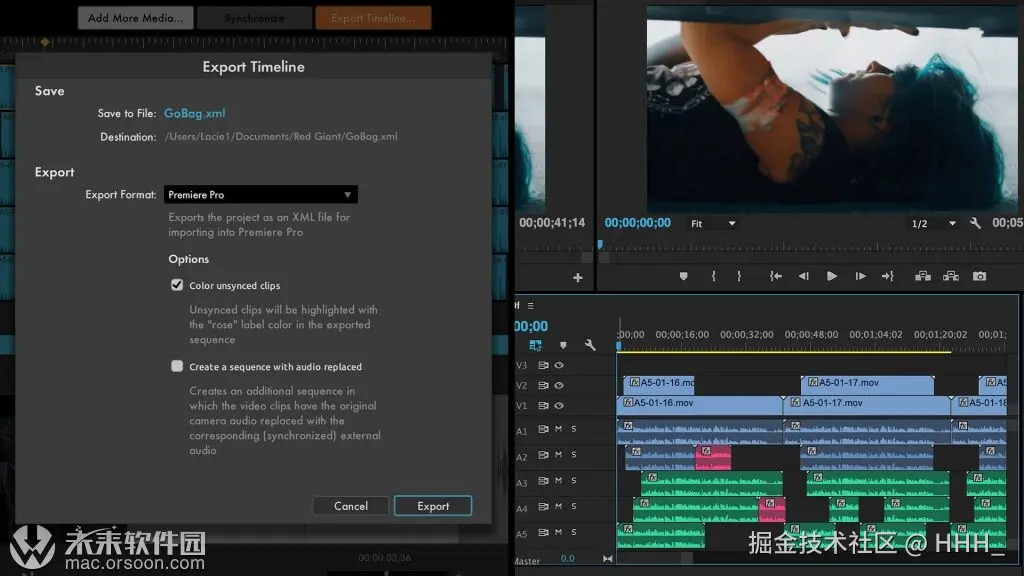Select the rose-colored clip on track A4

[x=772, y=509]
